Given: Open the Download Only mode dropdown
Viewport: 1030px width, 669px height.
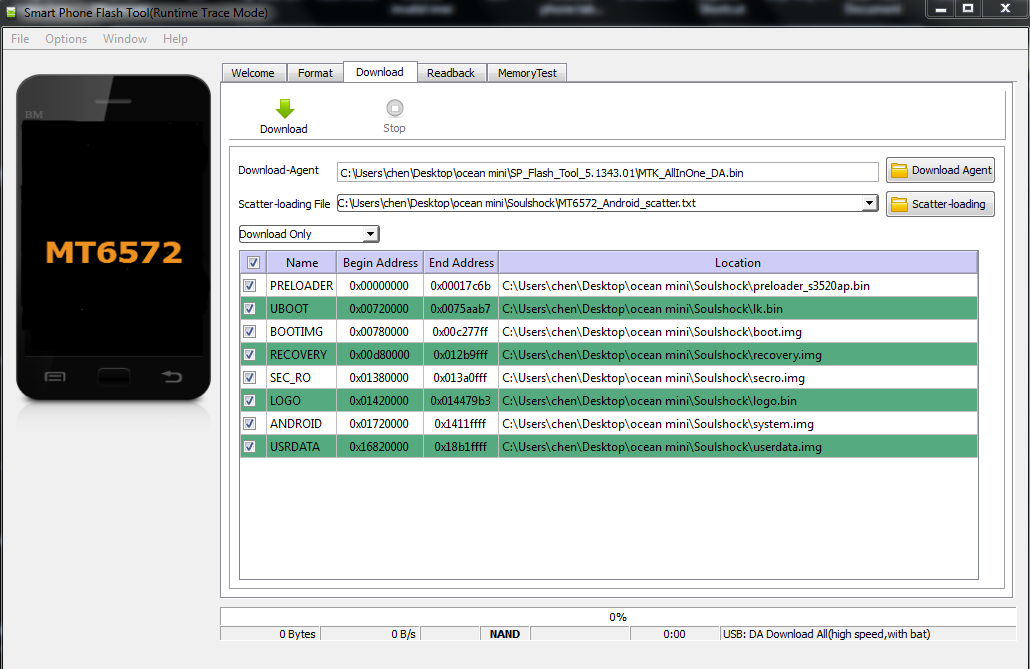Looking at the screenshot, I should [x=309, y=234].
